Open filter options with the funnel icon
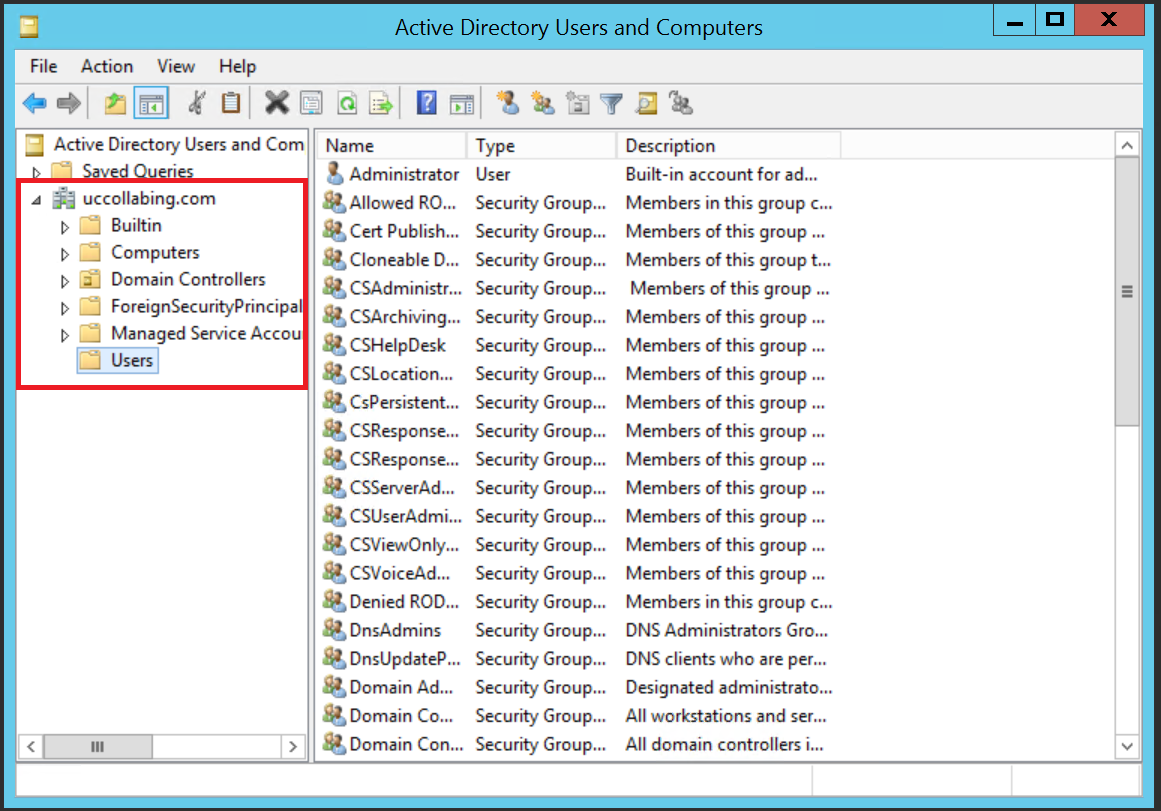 [612, 103]
